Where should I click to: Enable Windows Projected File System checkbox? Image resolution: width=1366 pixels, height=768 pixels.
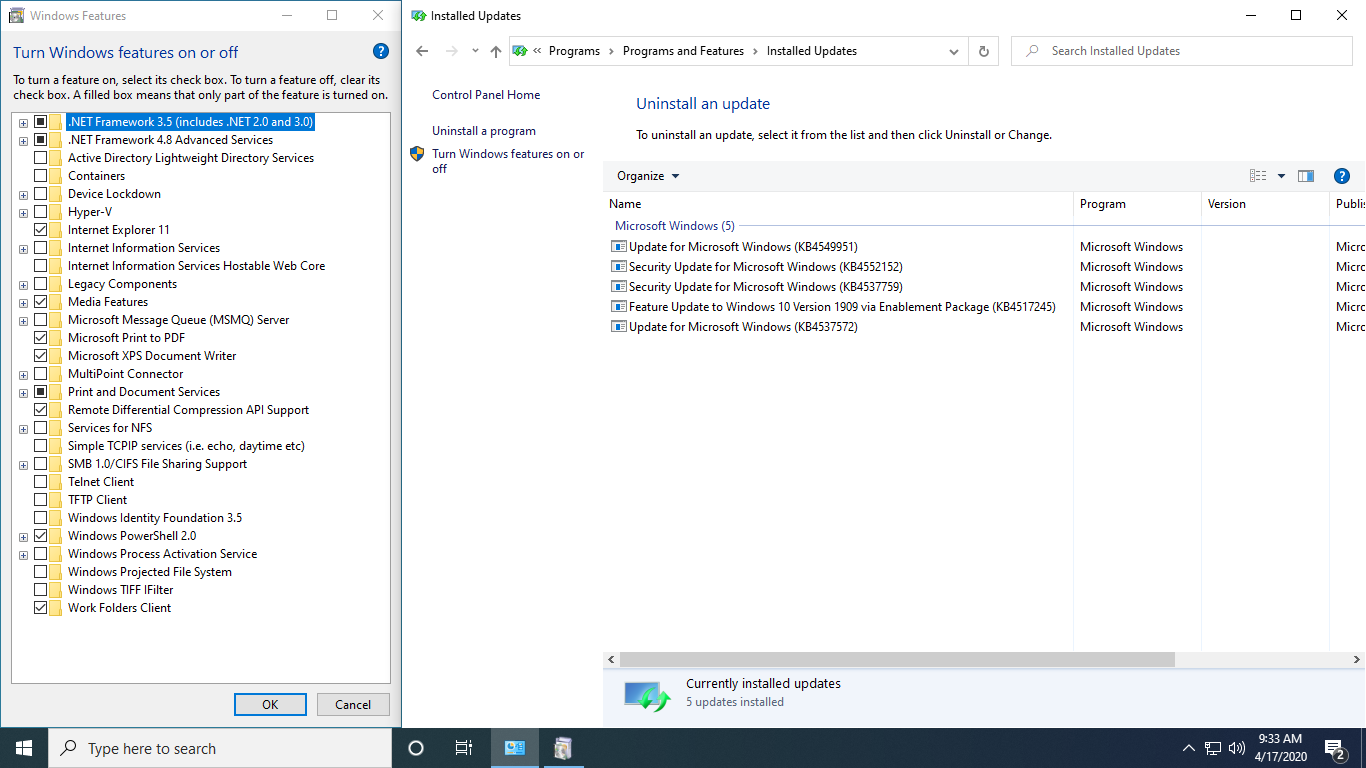coord(41,572)
